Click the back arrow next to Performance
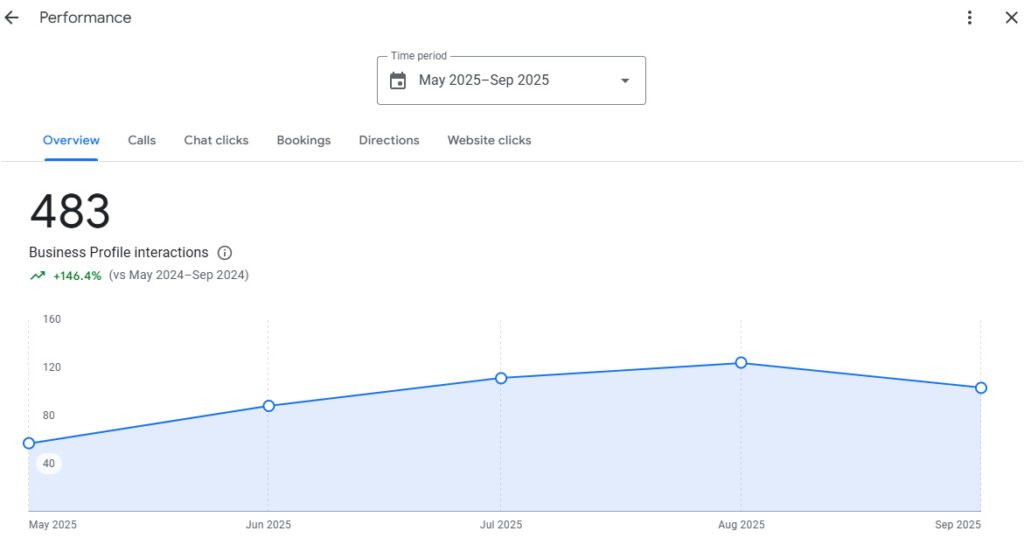Screen dimensions: 1024x538 point(12,18)
